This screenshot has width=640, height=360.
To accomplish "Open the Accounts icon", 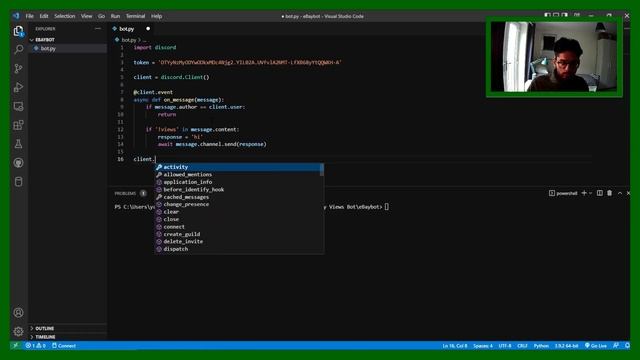I will click(18, 313).
